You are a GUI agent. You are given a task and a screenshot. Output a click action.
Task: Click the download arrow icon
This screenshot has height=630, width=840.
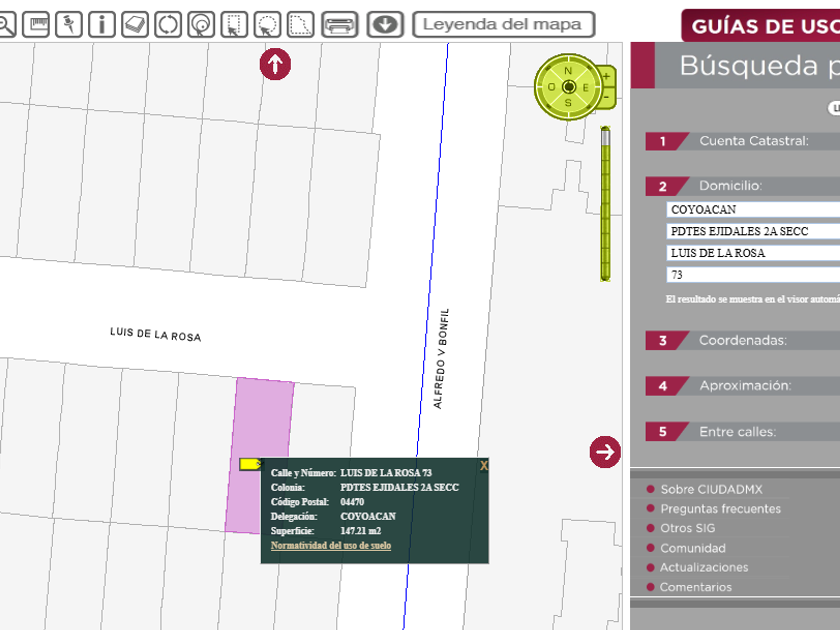pos(385,24)
